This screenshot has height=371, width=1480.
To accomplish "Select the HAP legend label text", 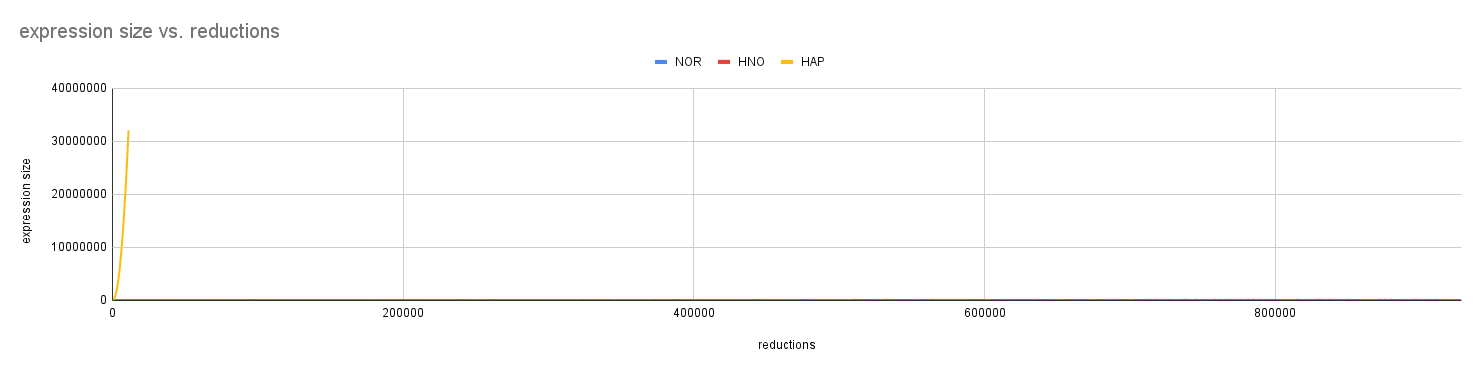I will (x=813, y=62).
